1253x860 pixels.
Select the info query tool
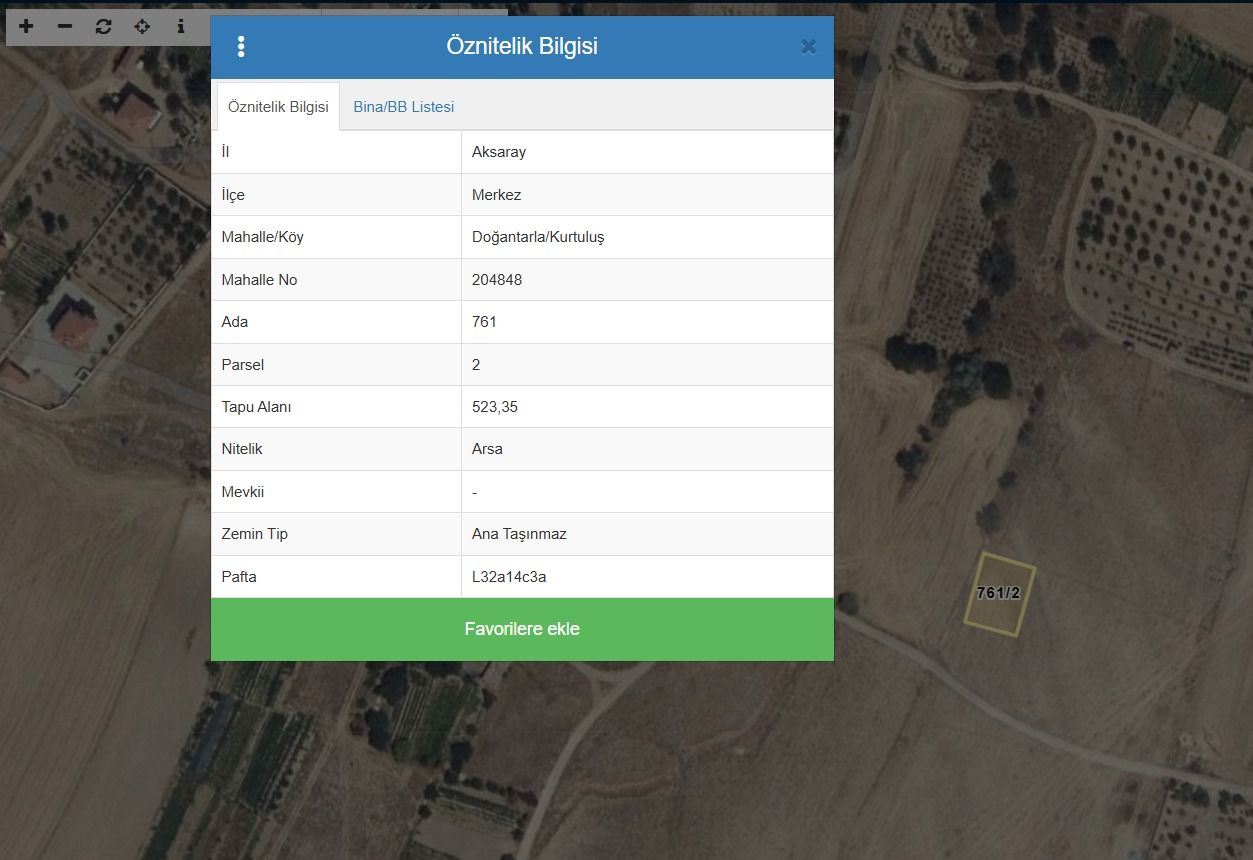(x=181, y=26)
